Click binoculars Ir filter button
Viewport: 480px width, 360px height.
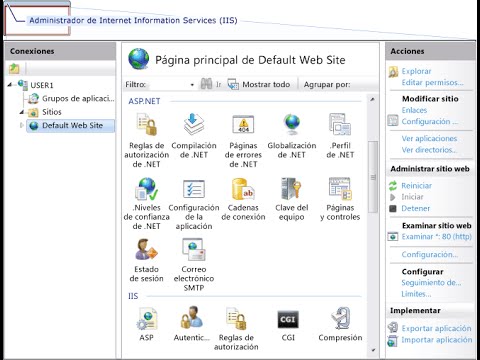click(211, 84)
